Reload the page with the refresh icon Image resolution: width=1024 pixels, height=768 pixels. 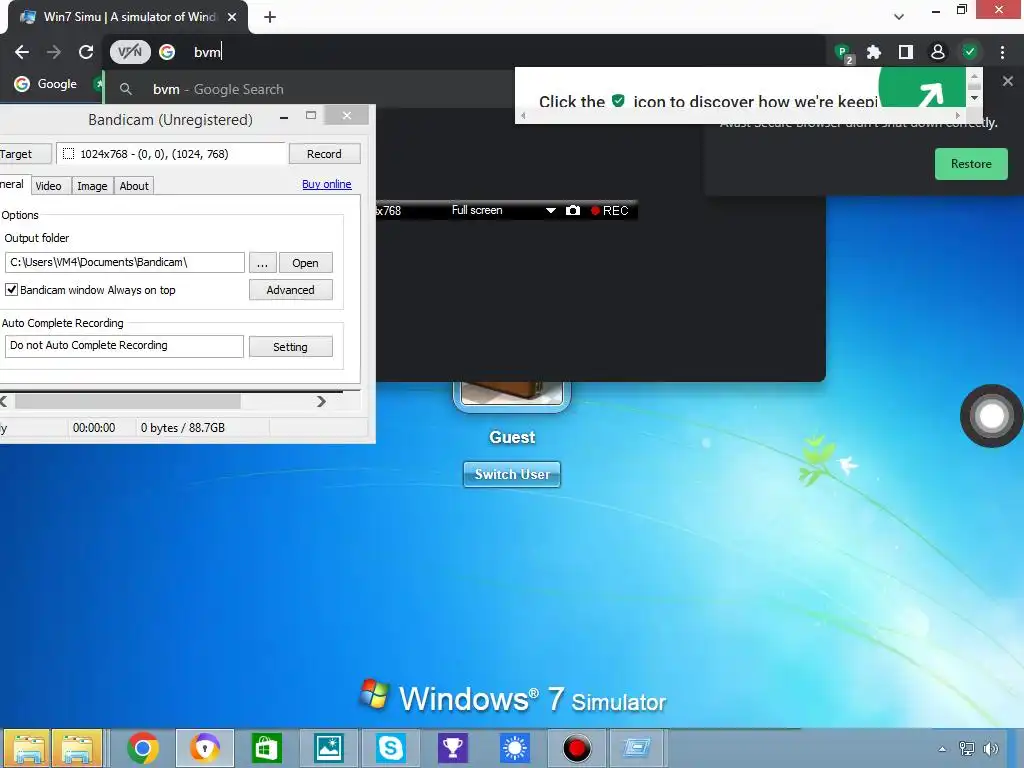(x=86, y=52)
